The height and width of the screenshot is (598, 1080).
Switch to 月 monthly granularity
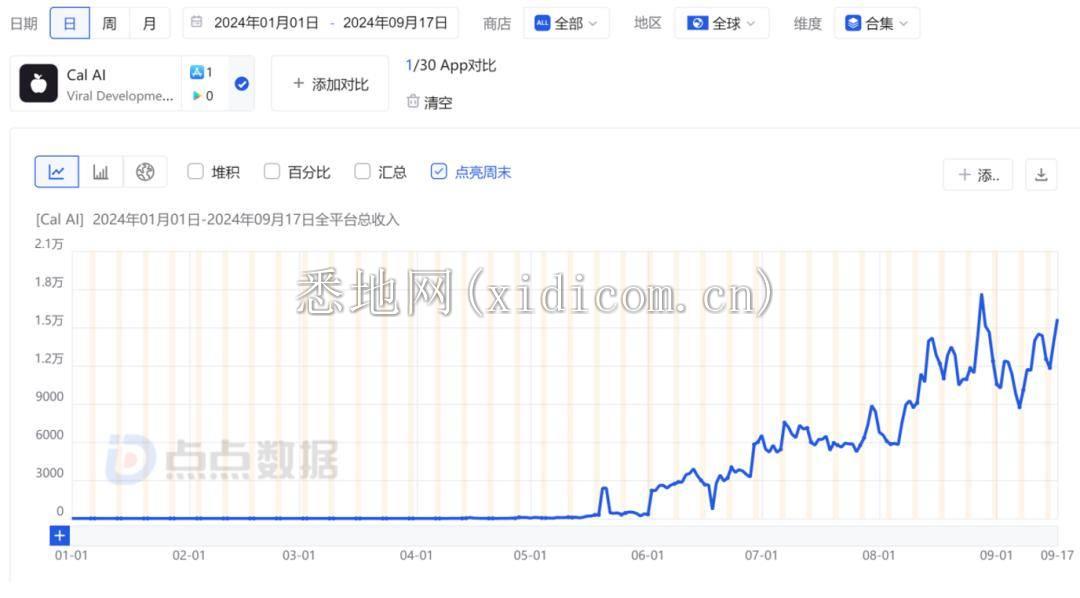(x=149, y=23)
